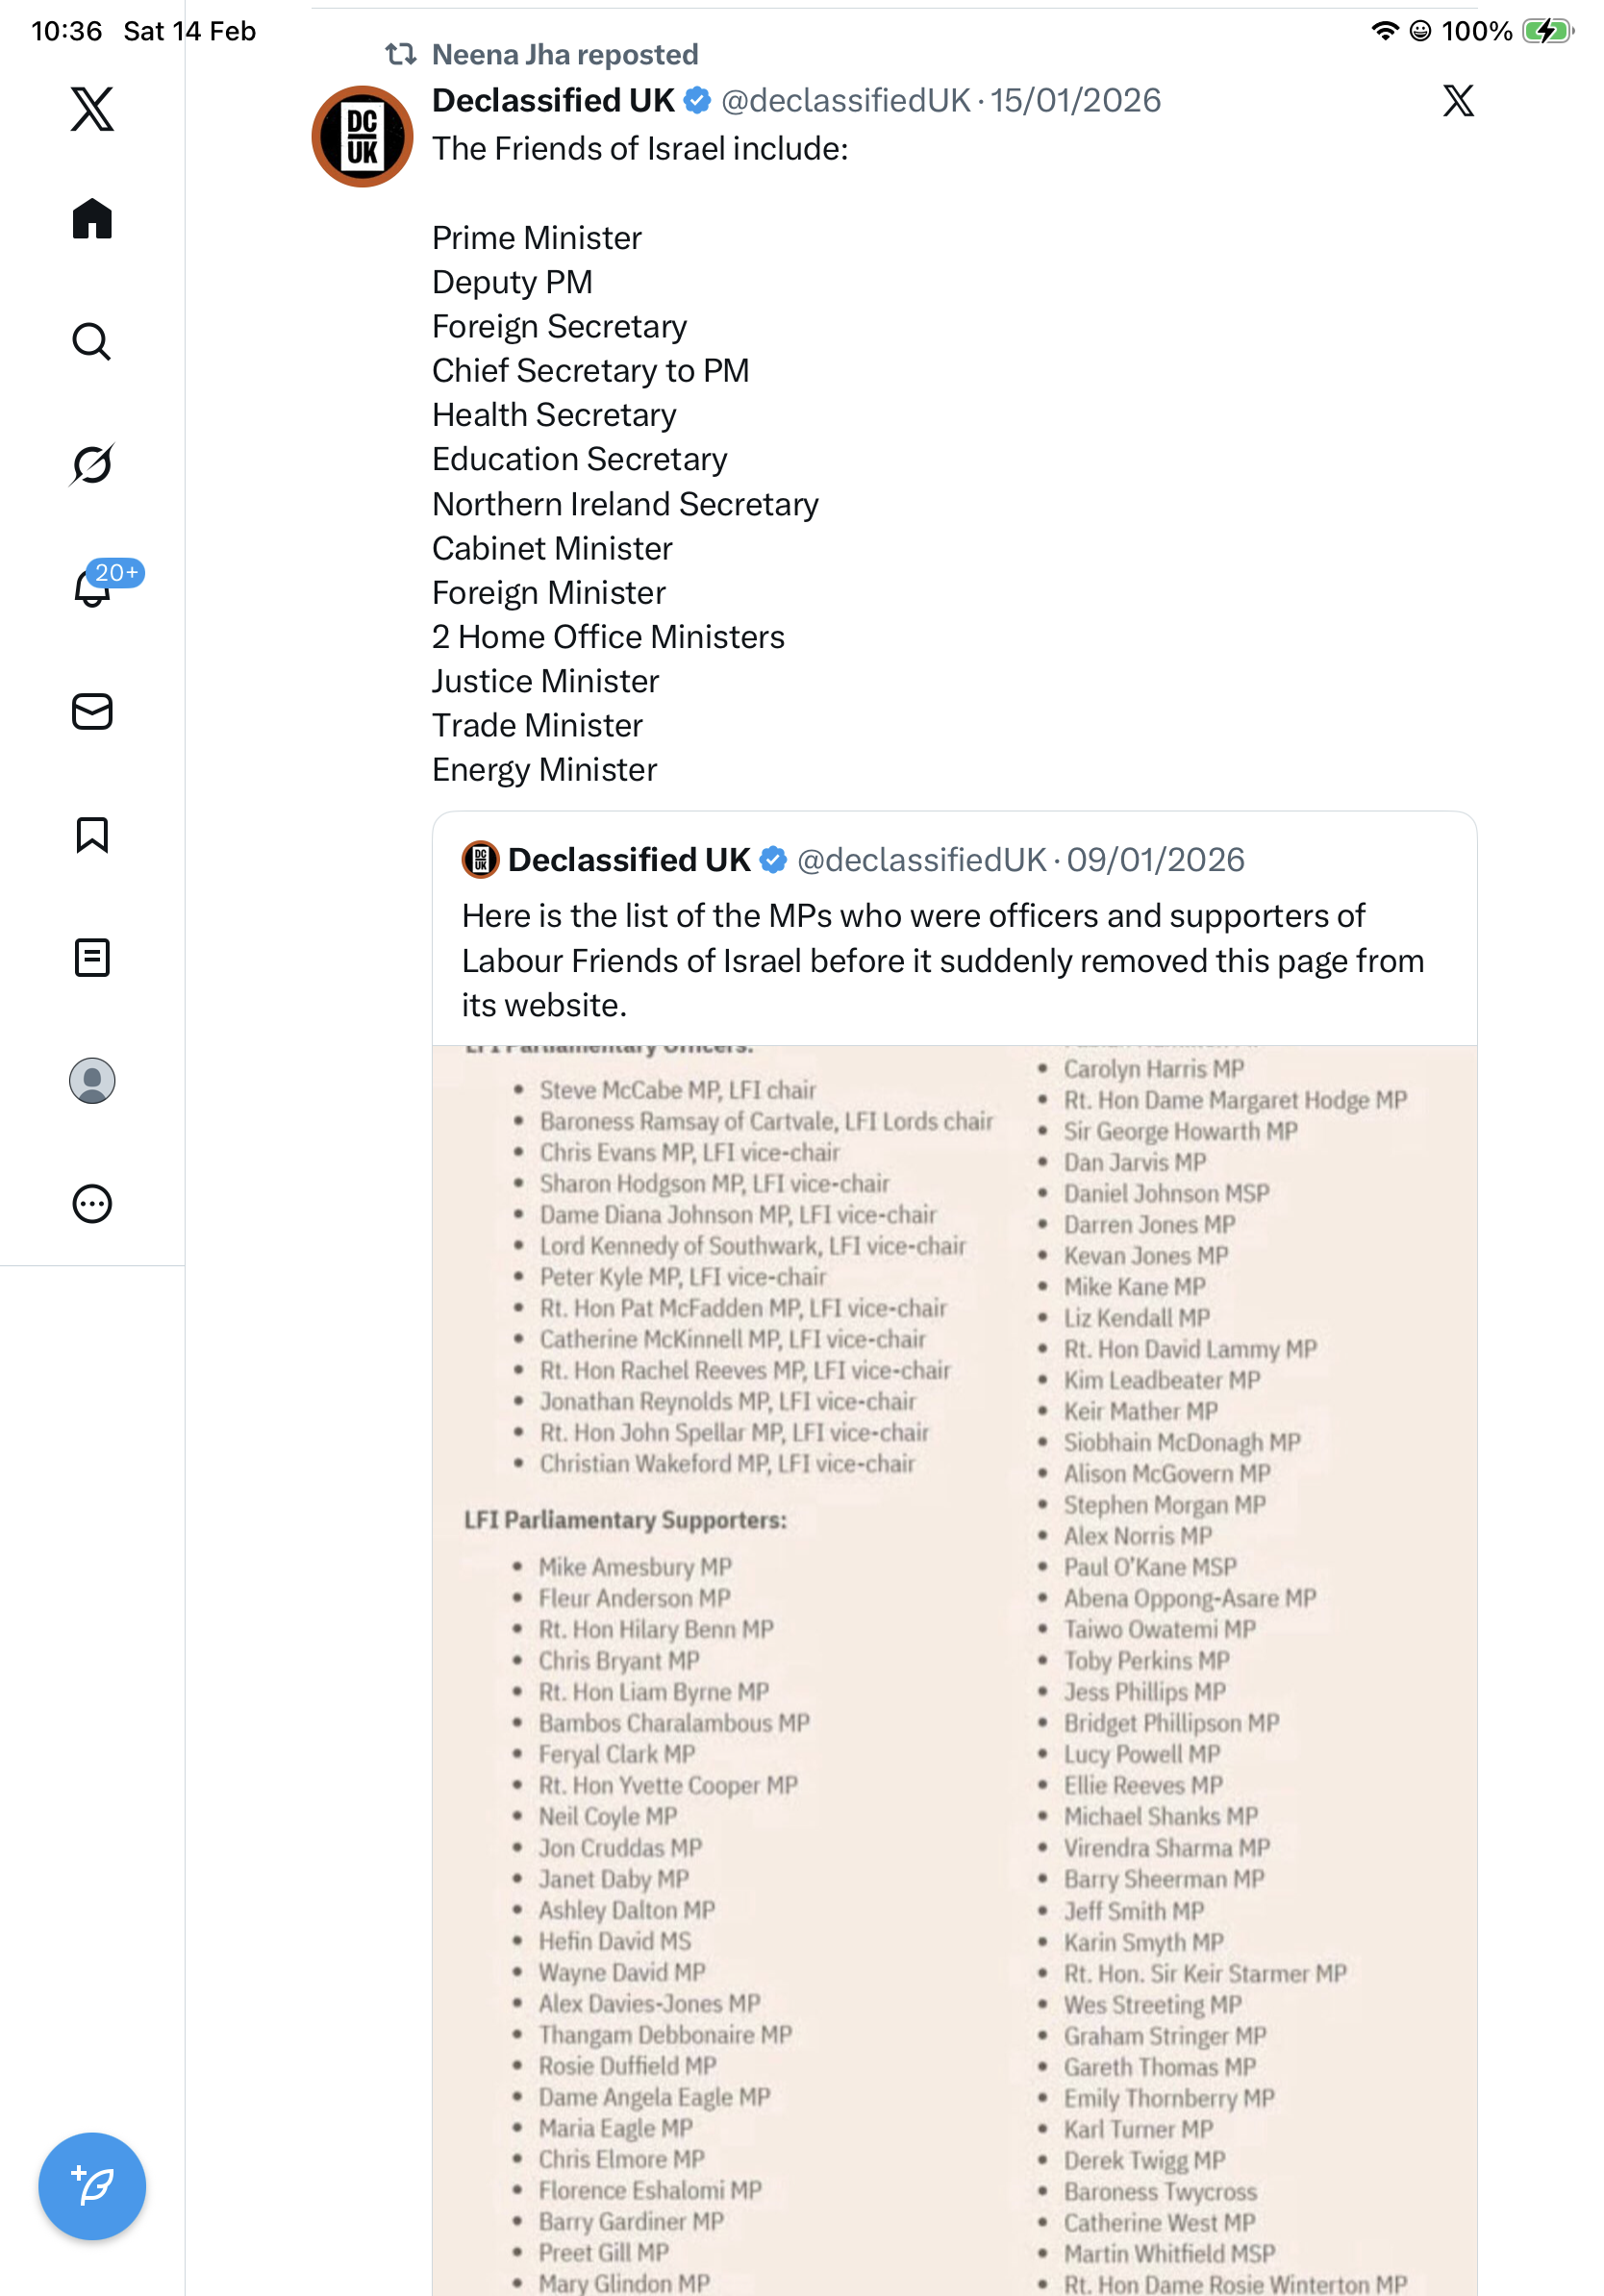Open notifications bell with 20+ badge
Screen dimensions: 1604x2296
tap(92, 588)
